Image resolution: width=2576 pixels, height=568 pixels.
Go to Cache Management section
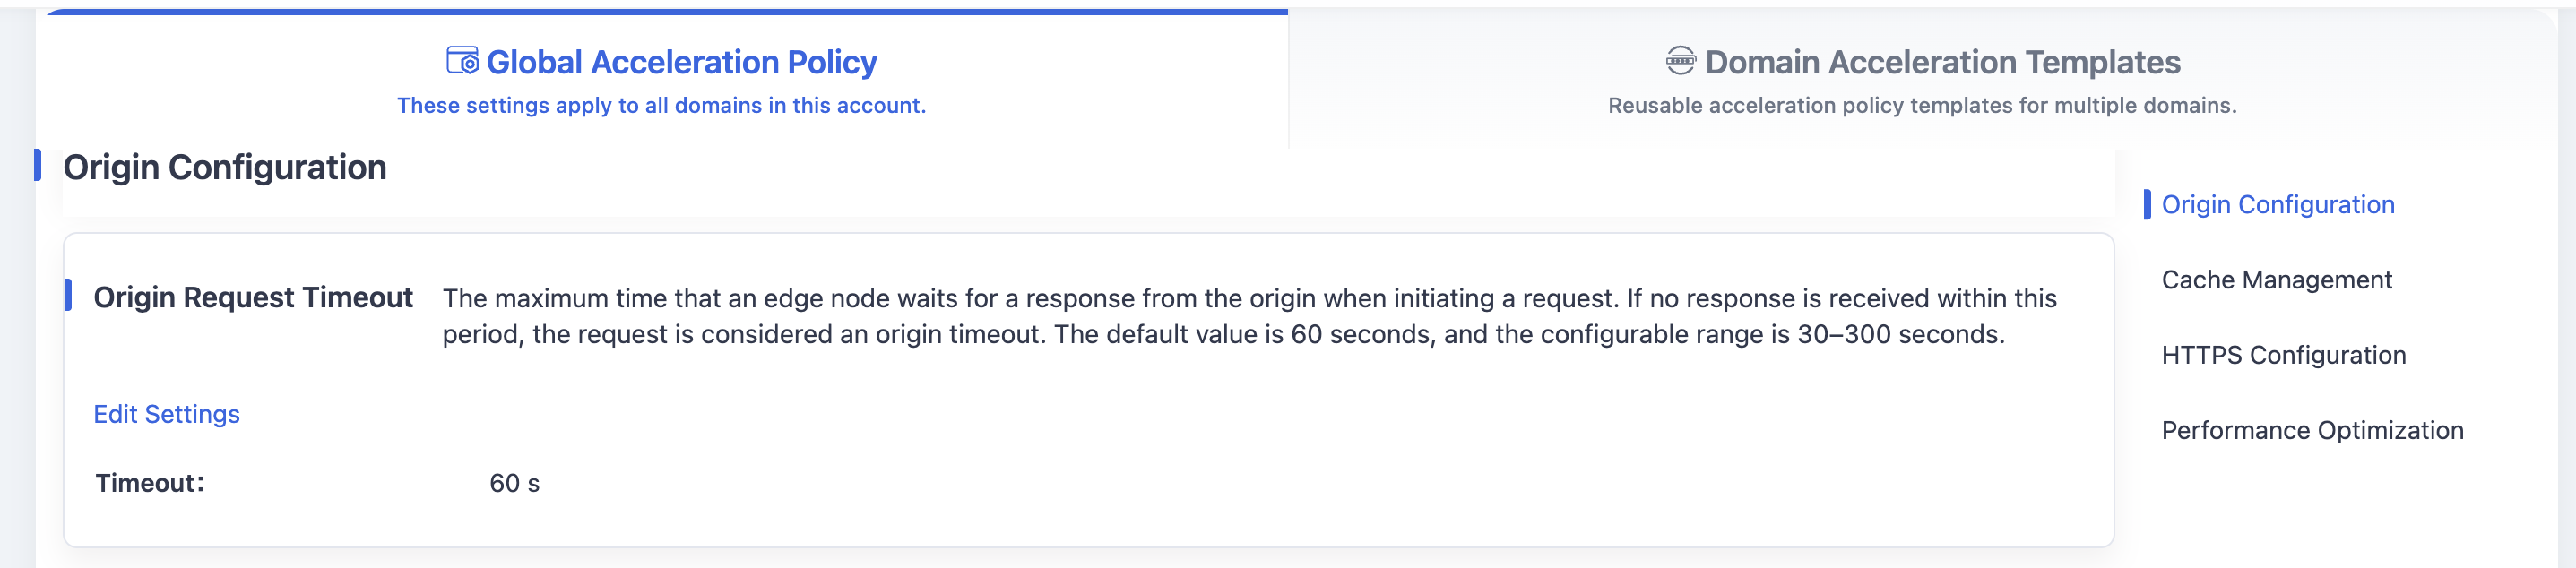2277,280
